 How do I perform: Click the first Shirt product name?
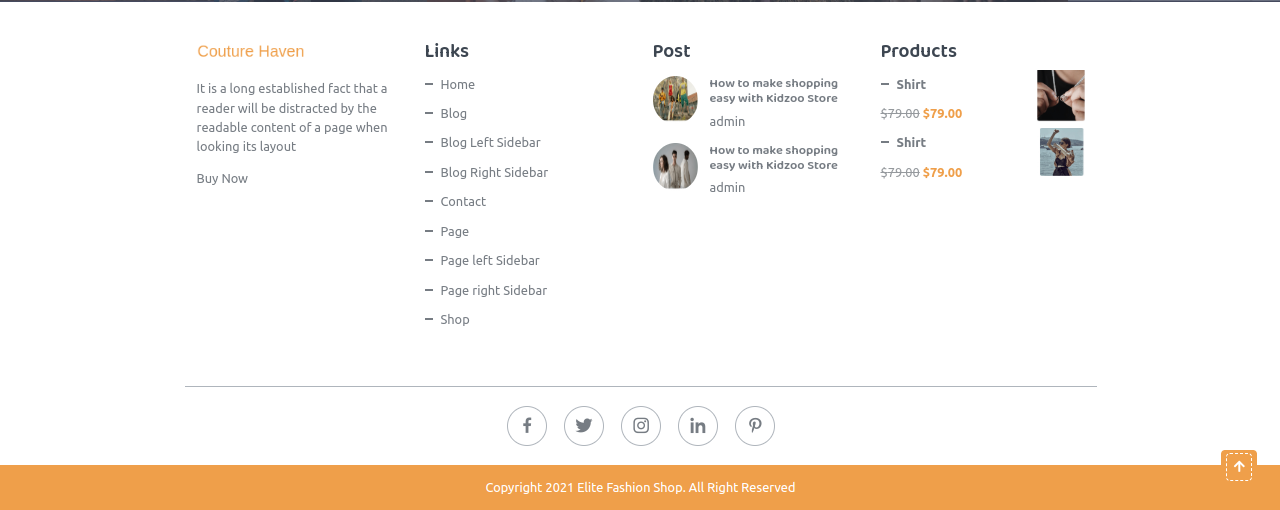[x=910, y=85]
